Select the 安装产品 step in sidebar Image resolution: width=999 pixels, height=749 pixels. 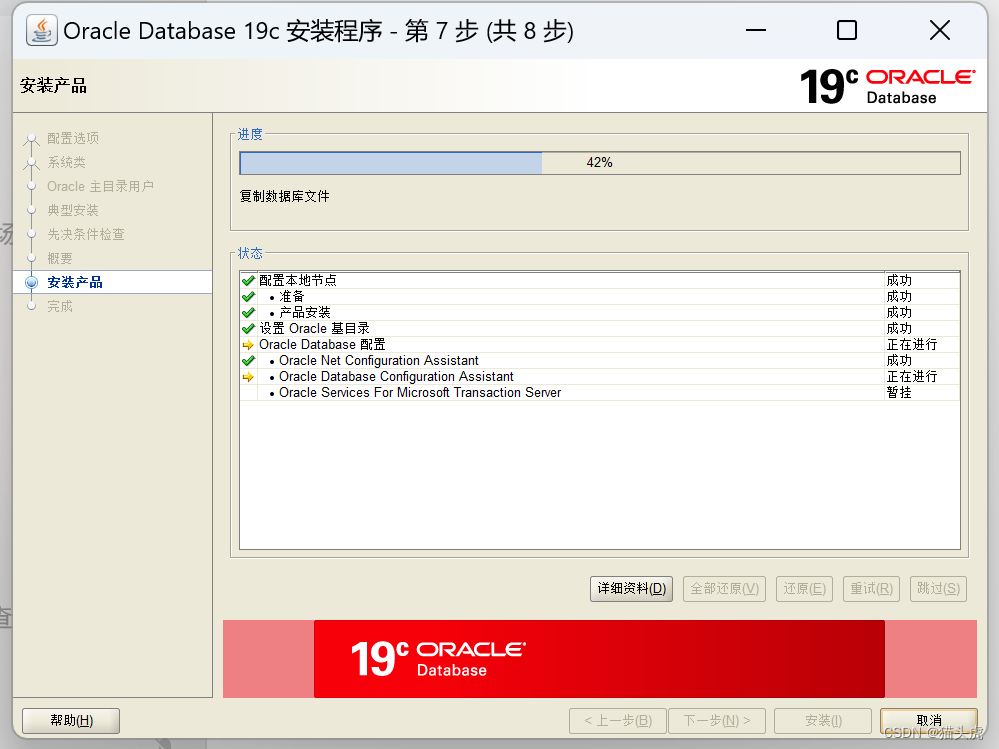coord(75,282)
